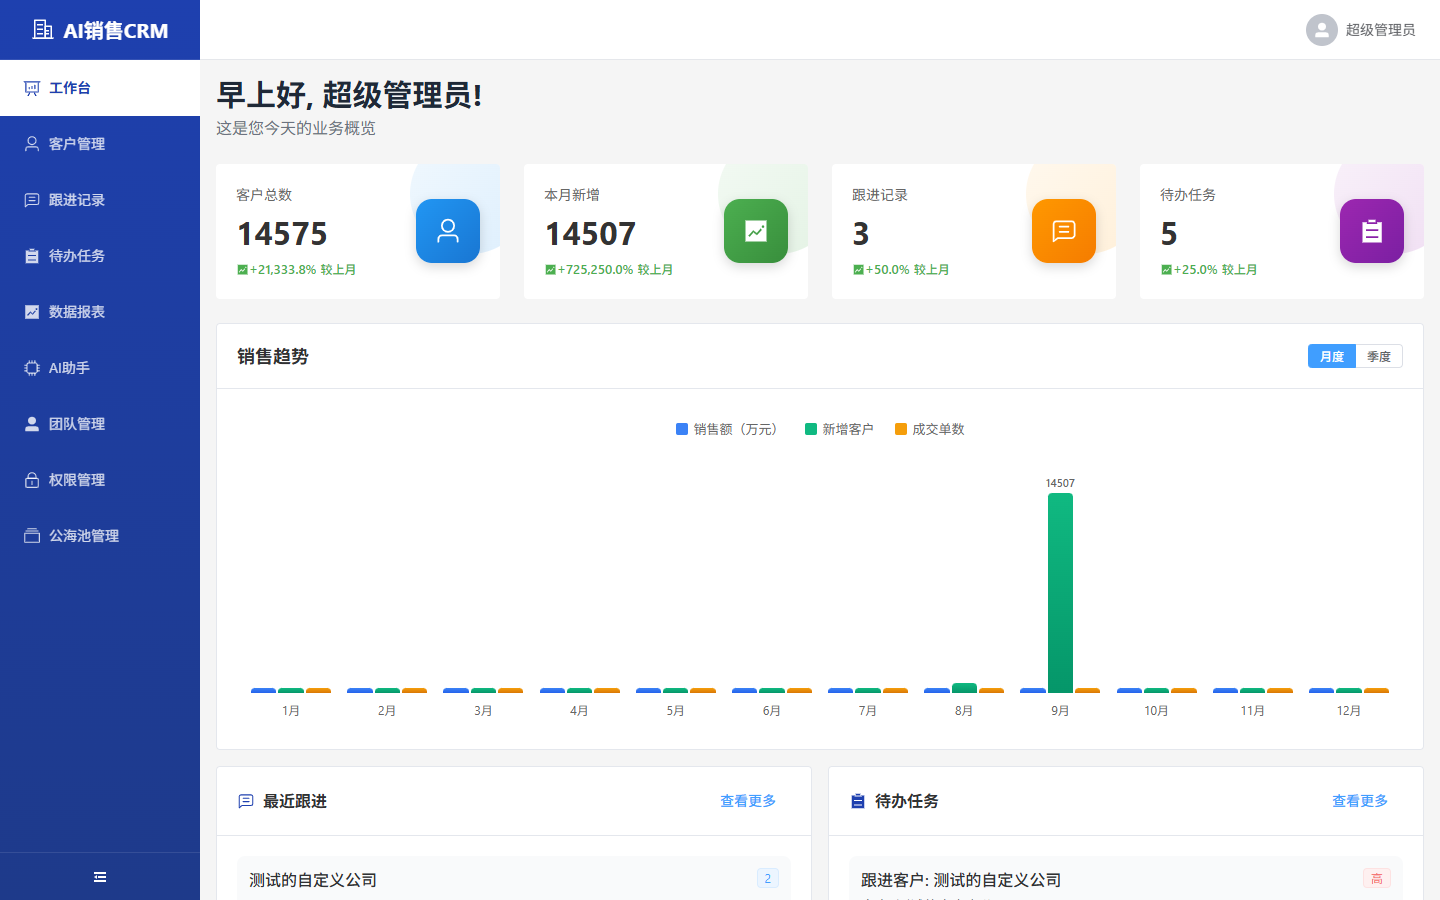Click the 跟进客户: 测试的自定义公司 task row

[1125, 878]
